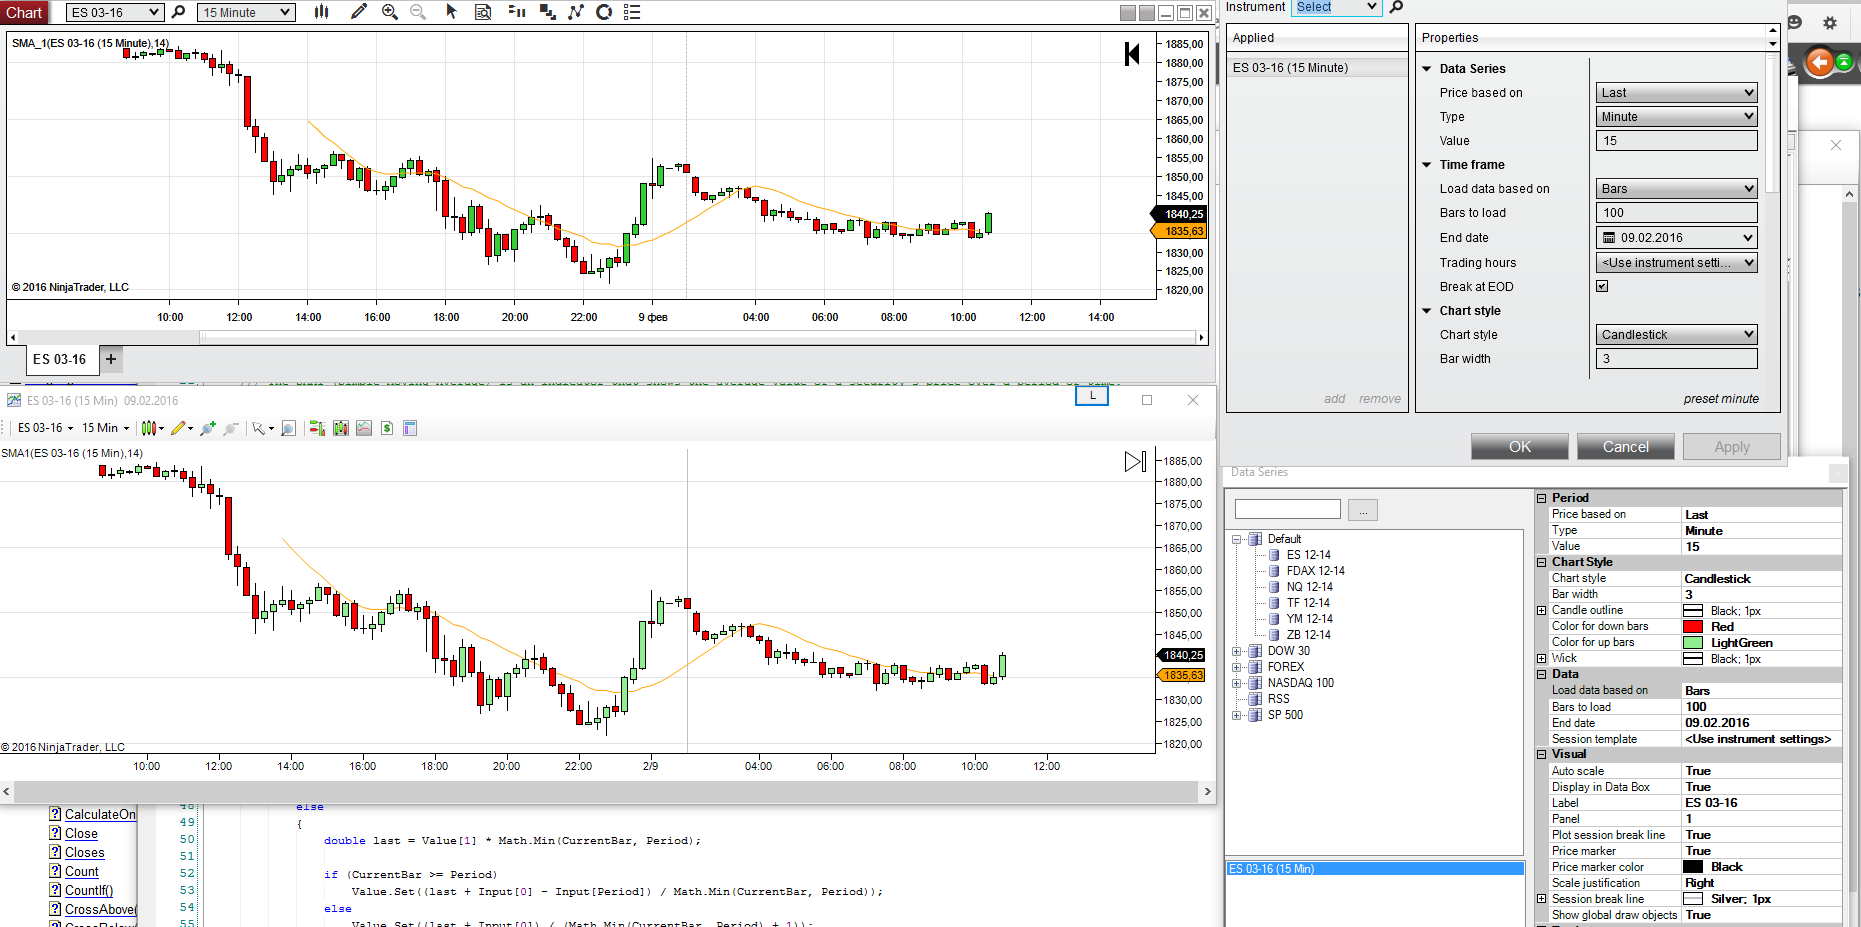Select the ES 03-16 chart tab
This screenshot has height=927, width=1861.
pos(60,359)
